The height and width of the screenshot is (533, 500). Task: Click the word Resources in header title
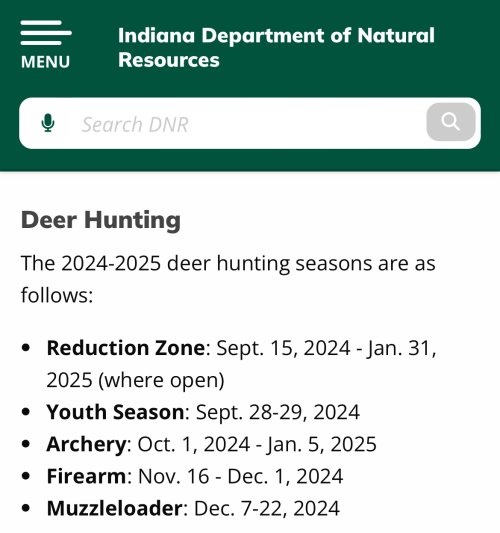[x=169, y=60]
